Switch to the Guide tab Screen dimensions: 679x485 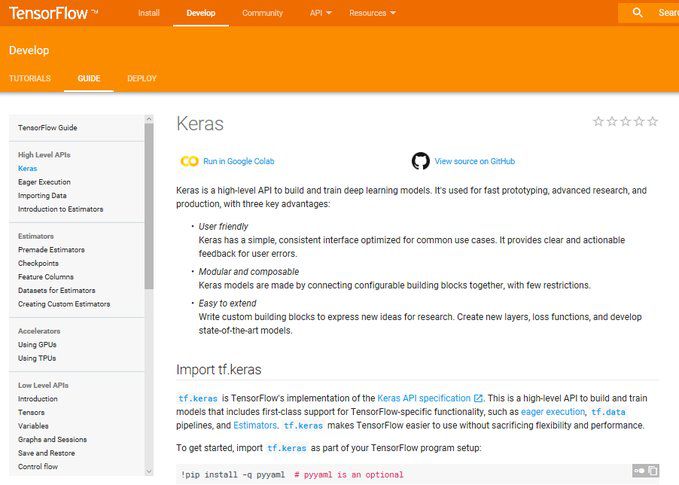pos(89,78)
